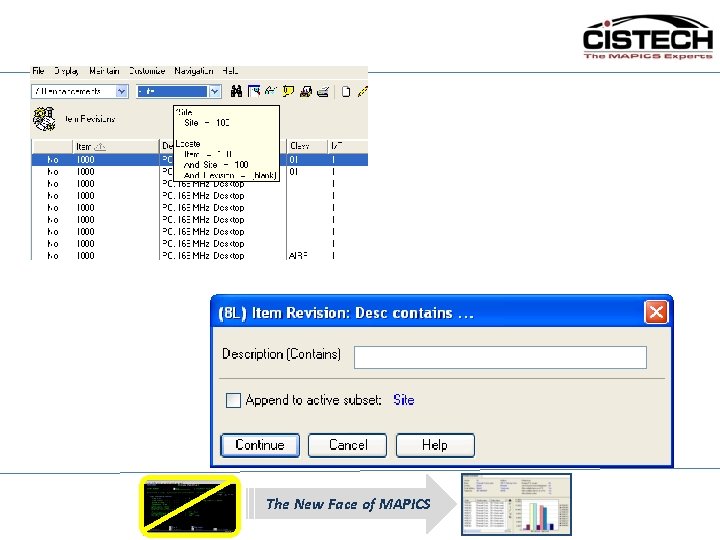Tick Append to active subset checkbox
Screen dimensions: 720x540
click(233, 400)
